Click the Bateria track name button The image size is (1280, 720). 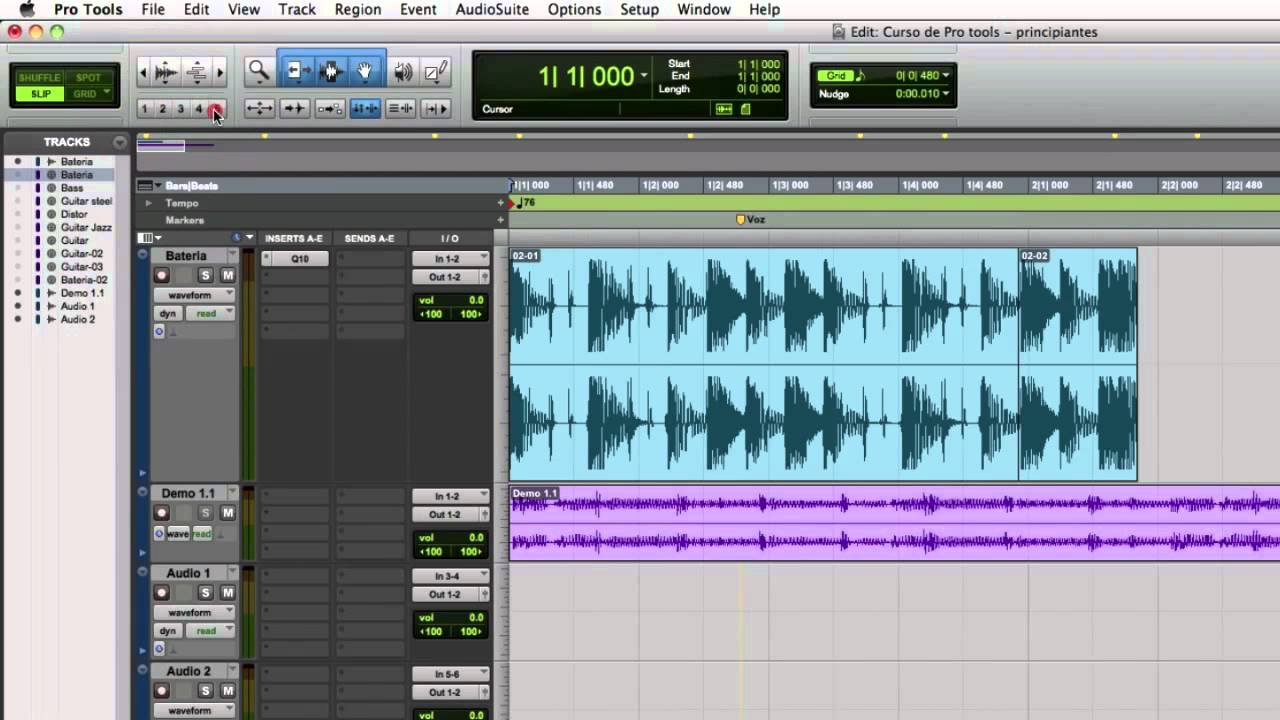(x=188, y=256)
